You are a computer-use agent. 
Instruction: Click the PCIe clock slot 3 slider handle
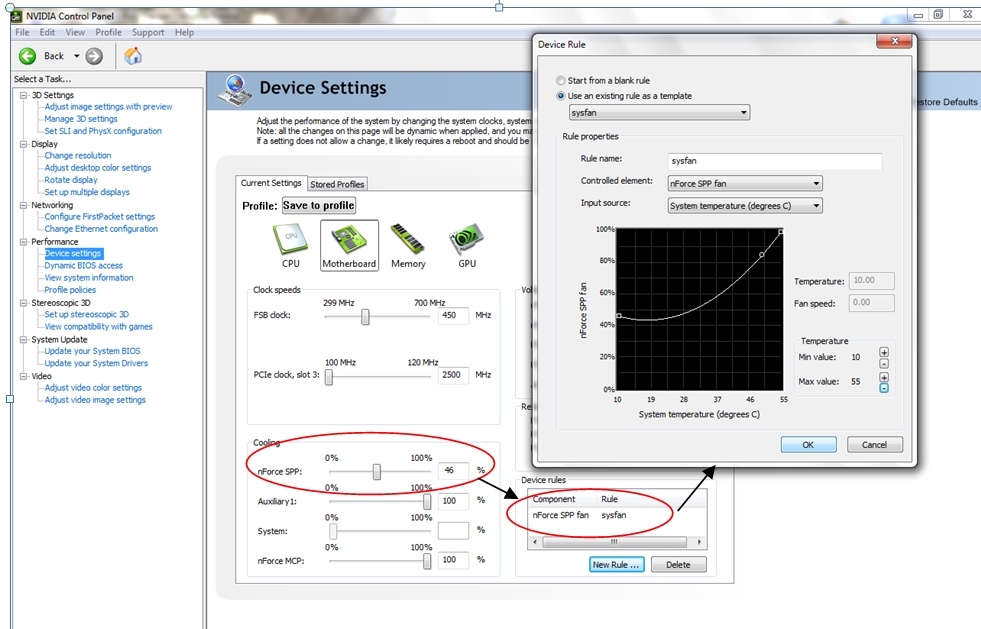328,377
